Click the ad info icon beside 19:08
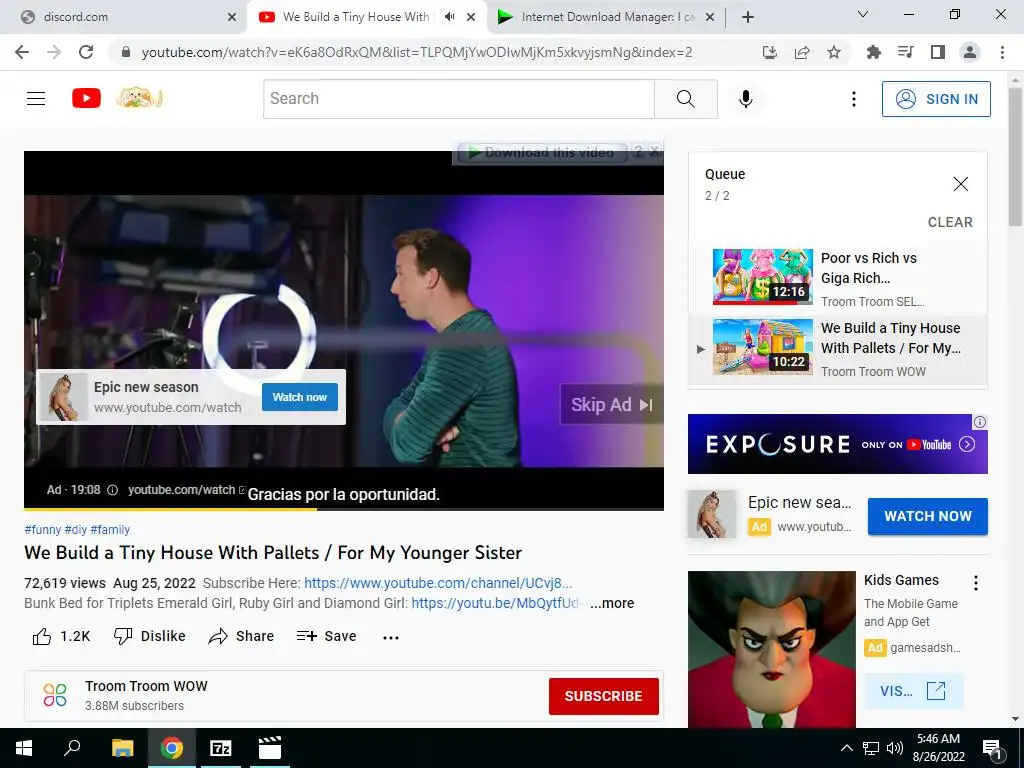Viewport: 1024px width, 768px height. click(x=112, y=490)
